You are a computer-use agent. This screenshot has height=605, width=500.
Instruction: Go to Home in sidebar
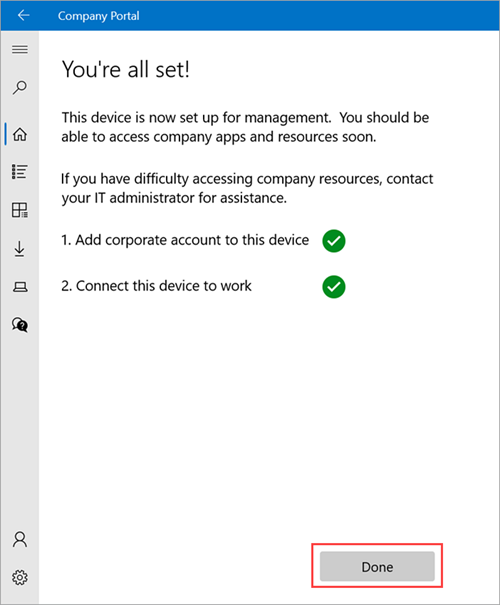click(20, 134)
